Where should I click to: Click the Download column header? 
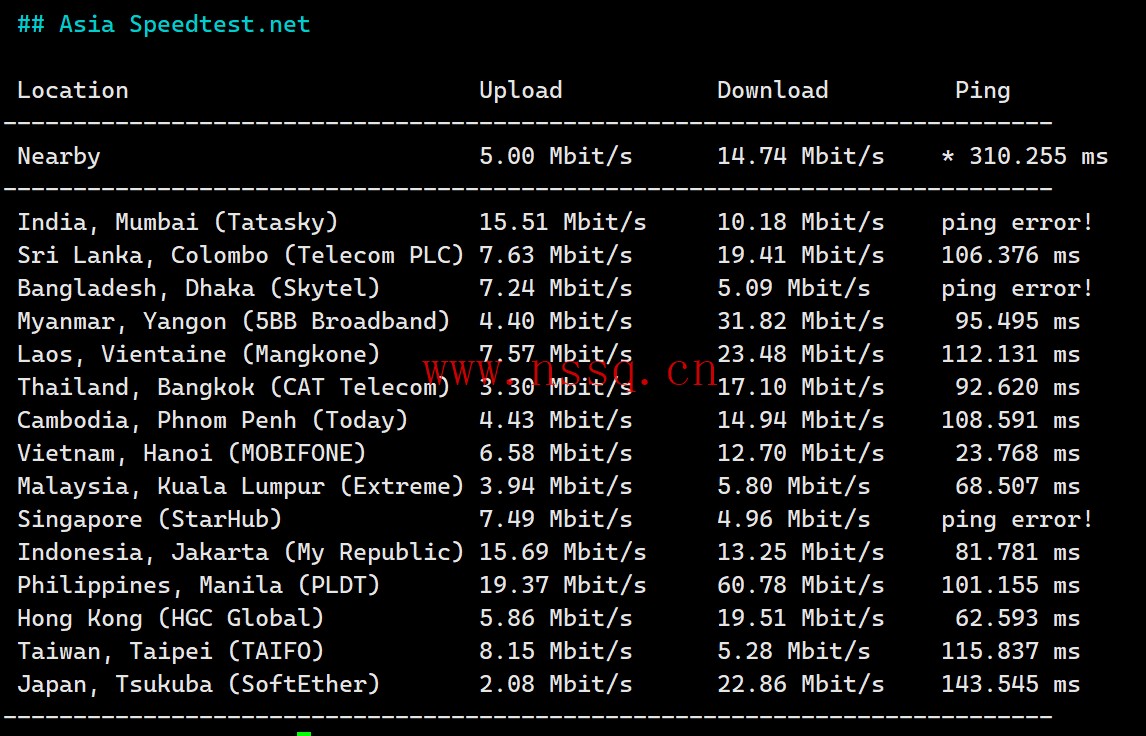point(773,90)
